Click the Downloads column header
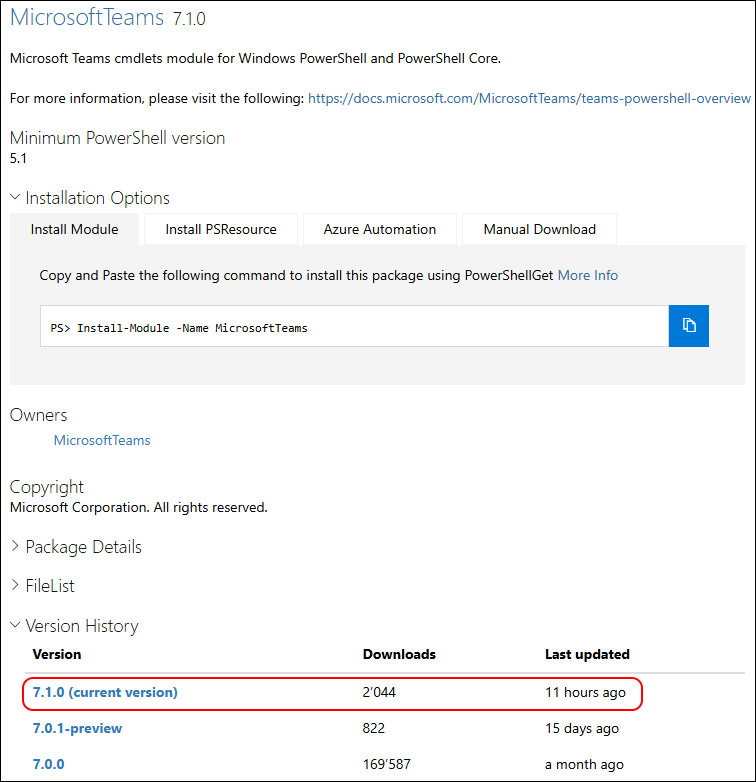This screenshot has height=782, width=756. [x=399, y=654]
